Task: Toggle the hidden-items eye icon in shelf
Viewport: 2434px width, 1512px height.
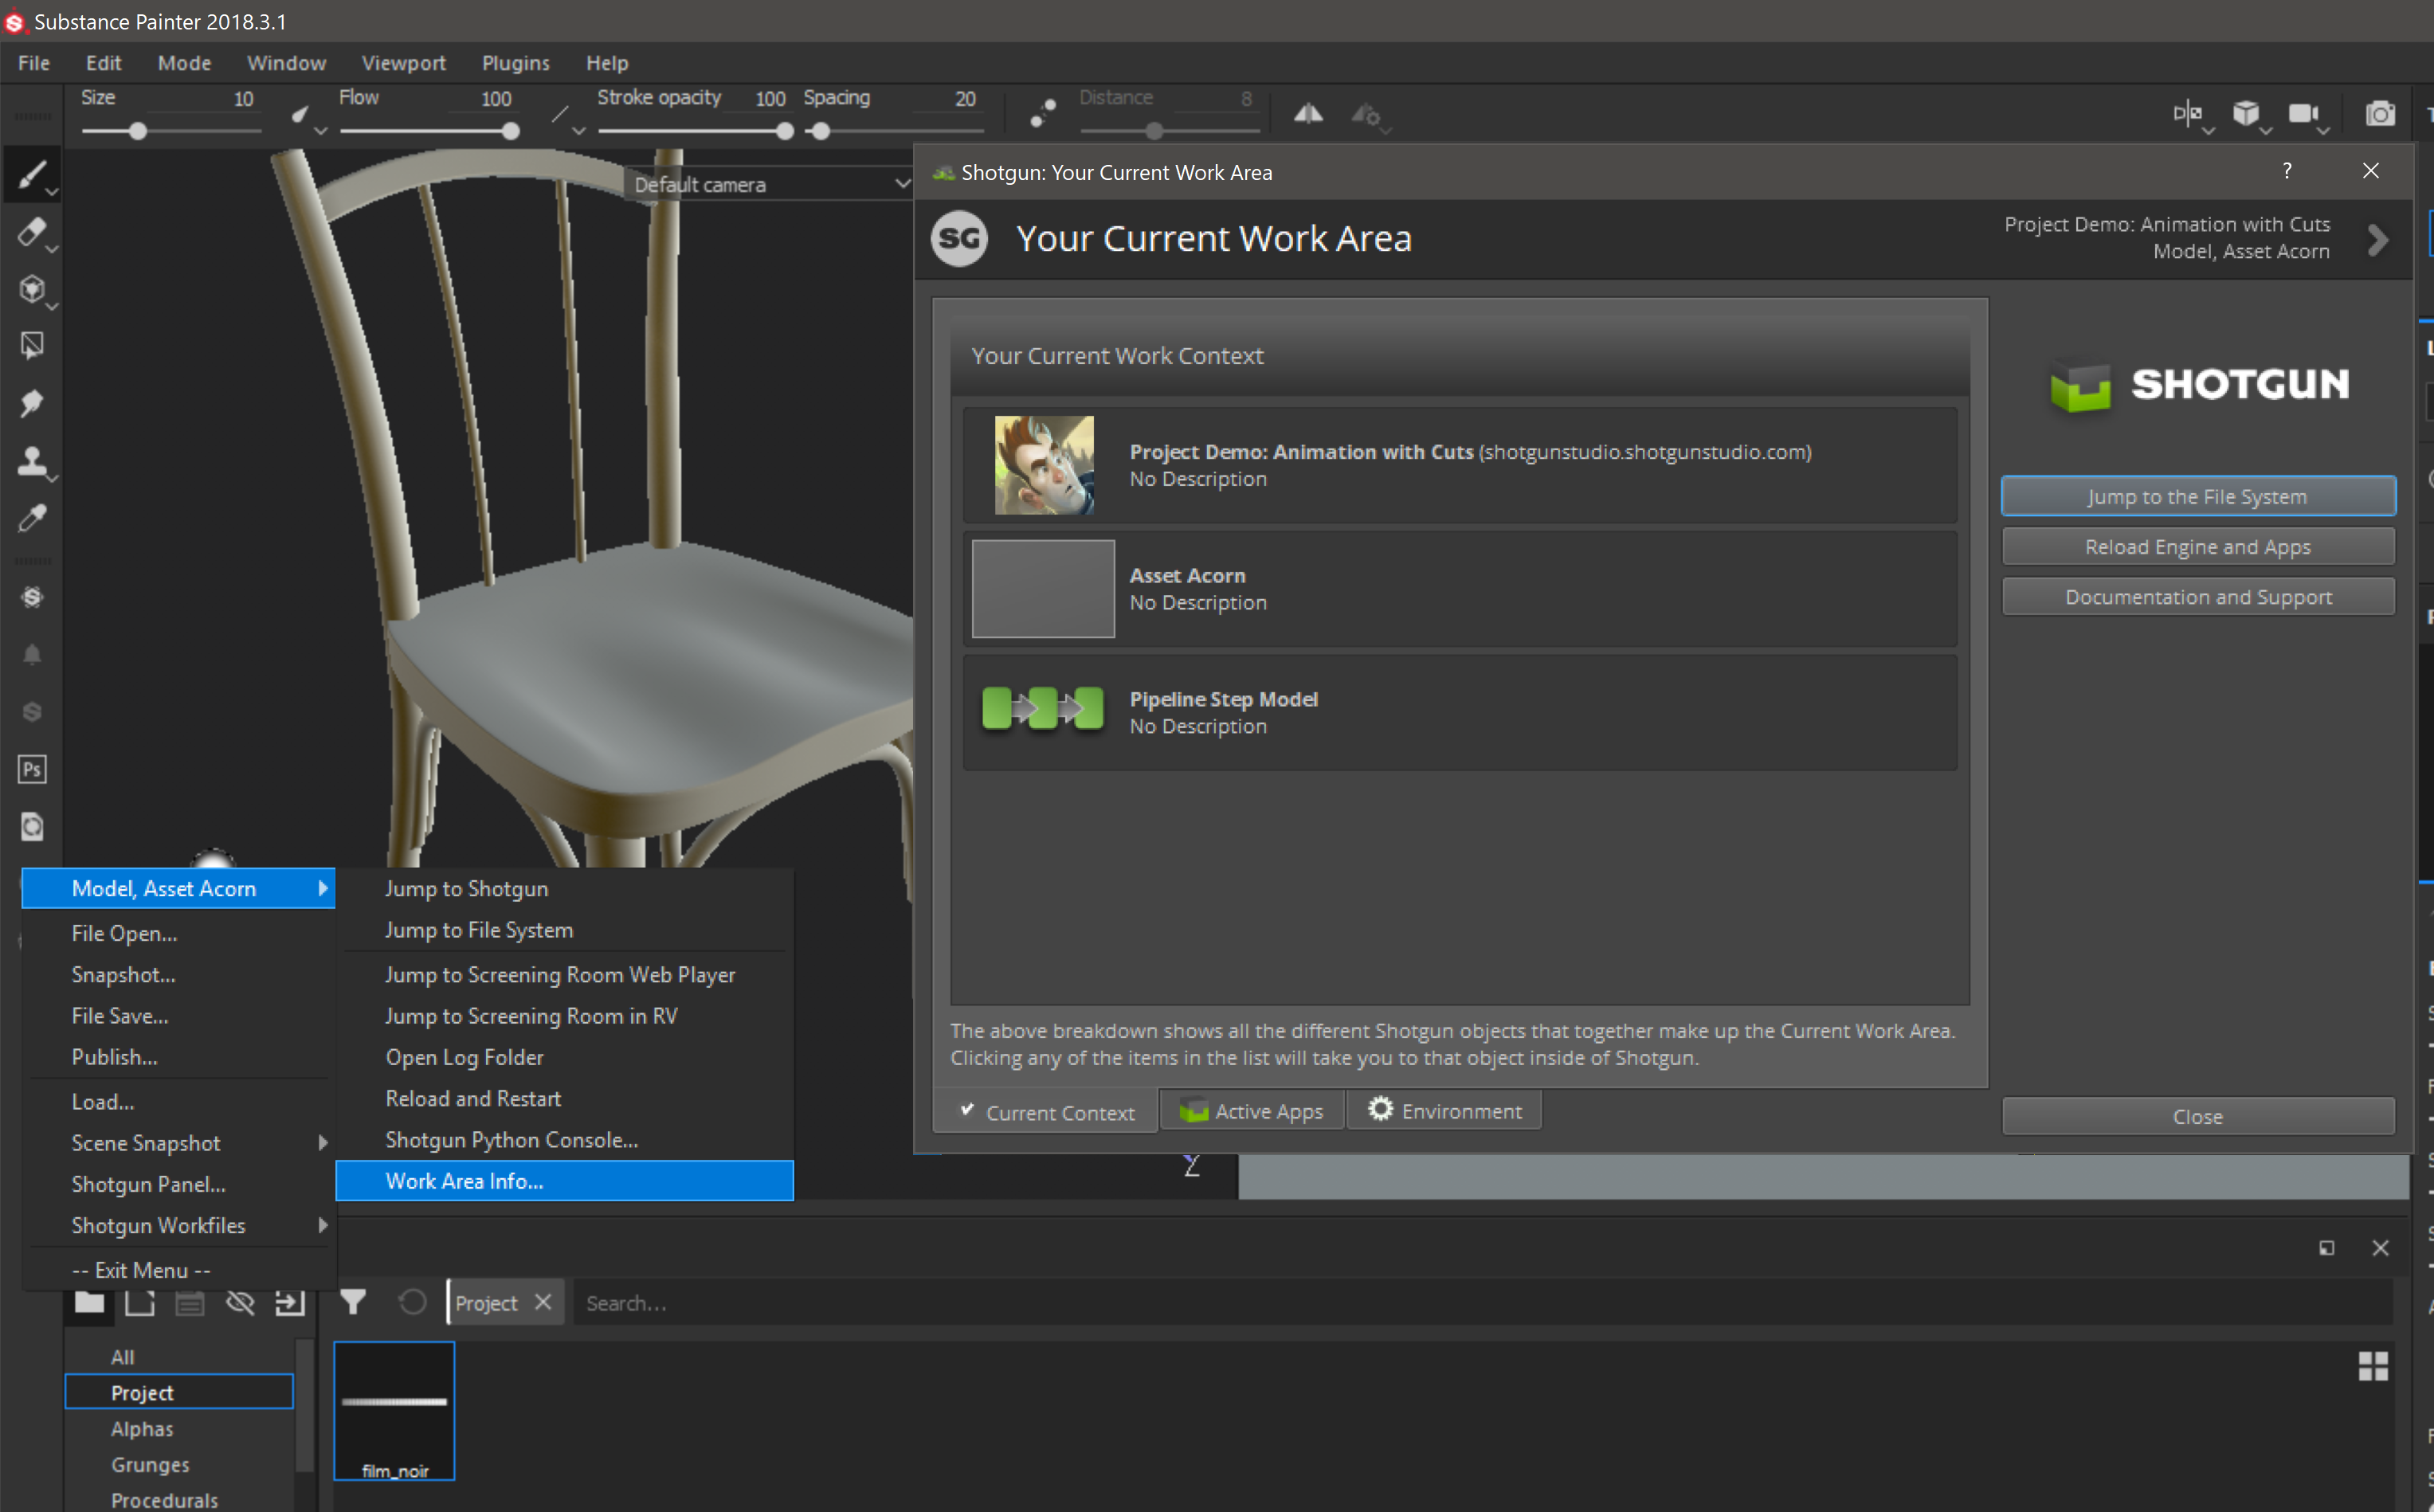Action: tap(240, 1302)
